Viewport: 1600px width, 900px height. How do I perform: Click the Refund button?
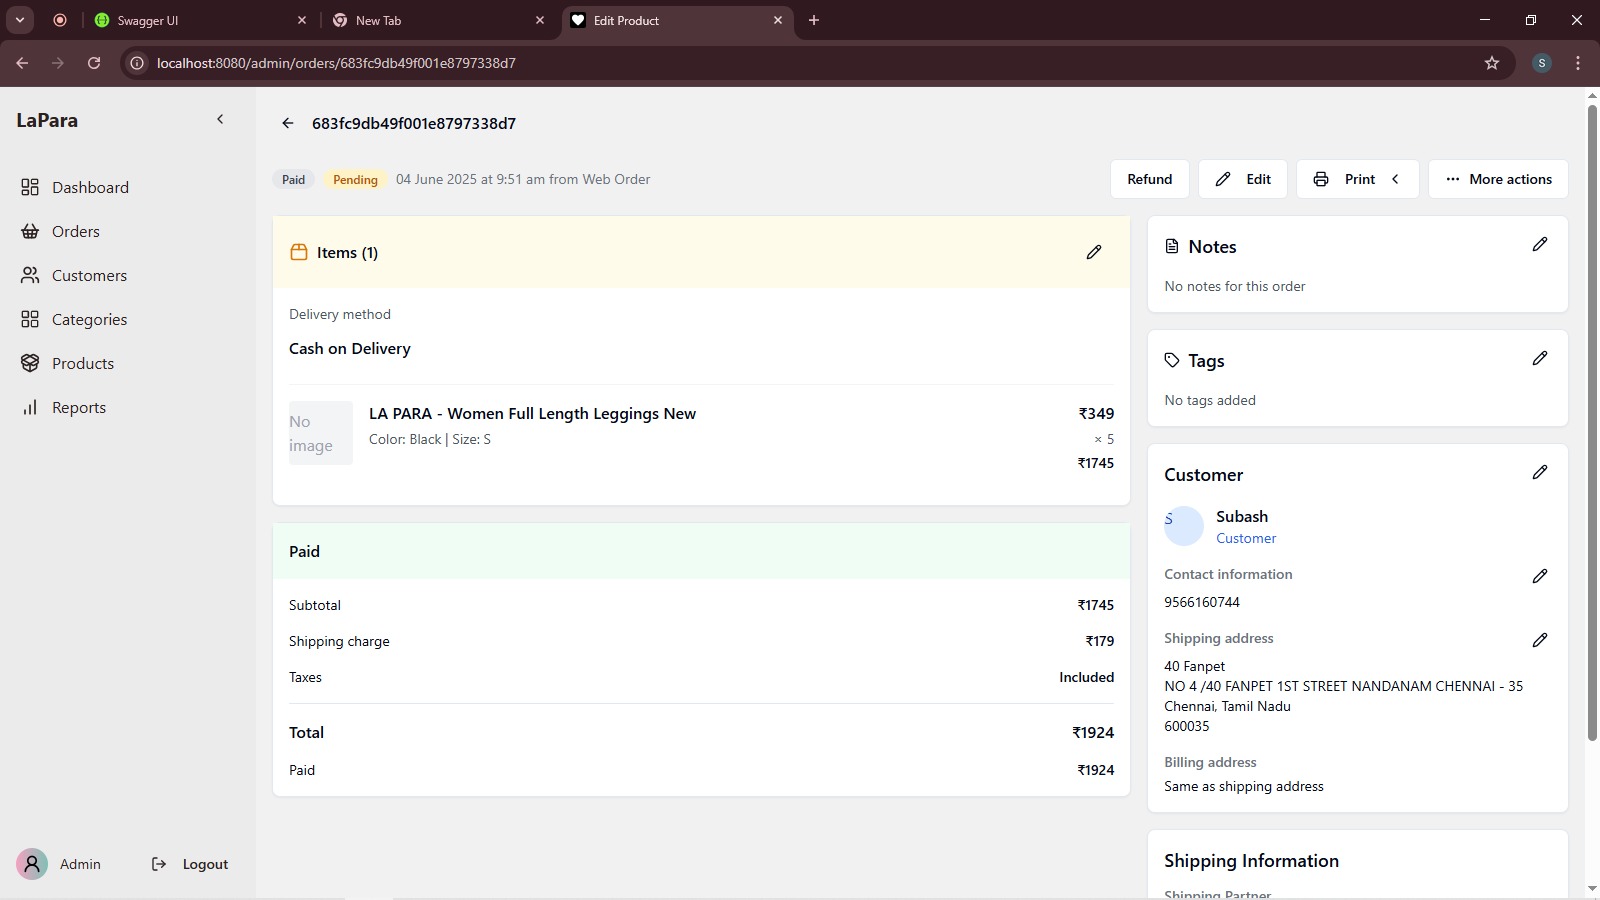click(x=1149, y=179)
